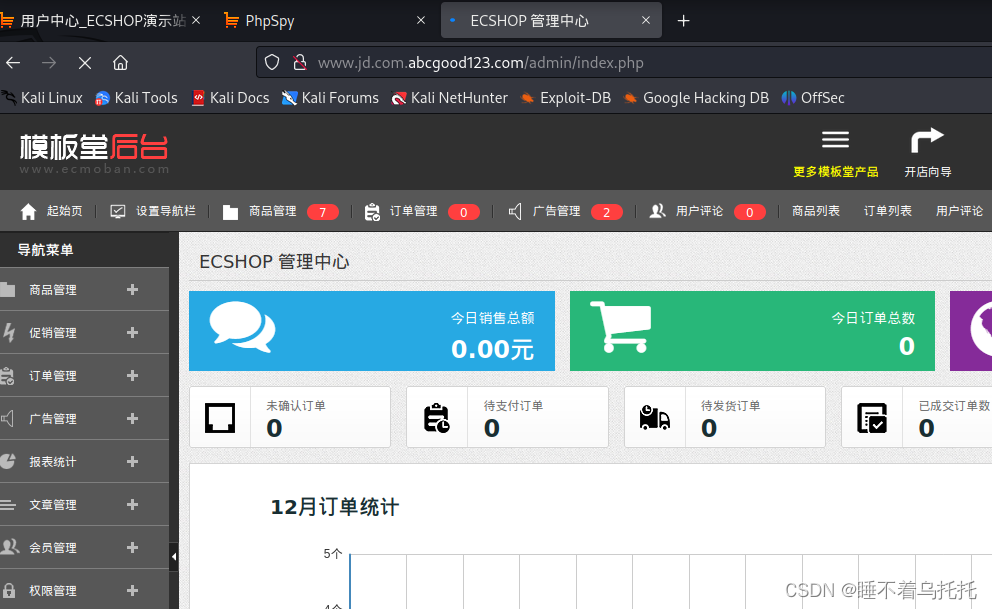This screenshot has width=992, height=609.
Task: Expand 文章管理 plus in sidebar
Action: pyautogui.click(x=132, y=505)
